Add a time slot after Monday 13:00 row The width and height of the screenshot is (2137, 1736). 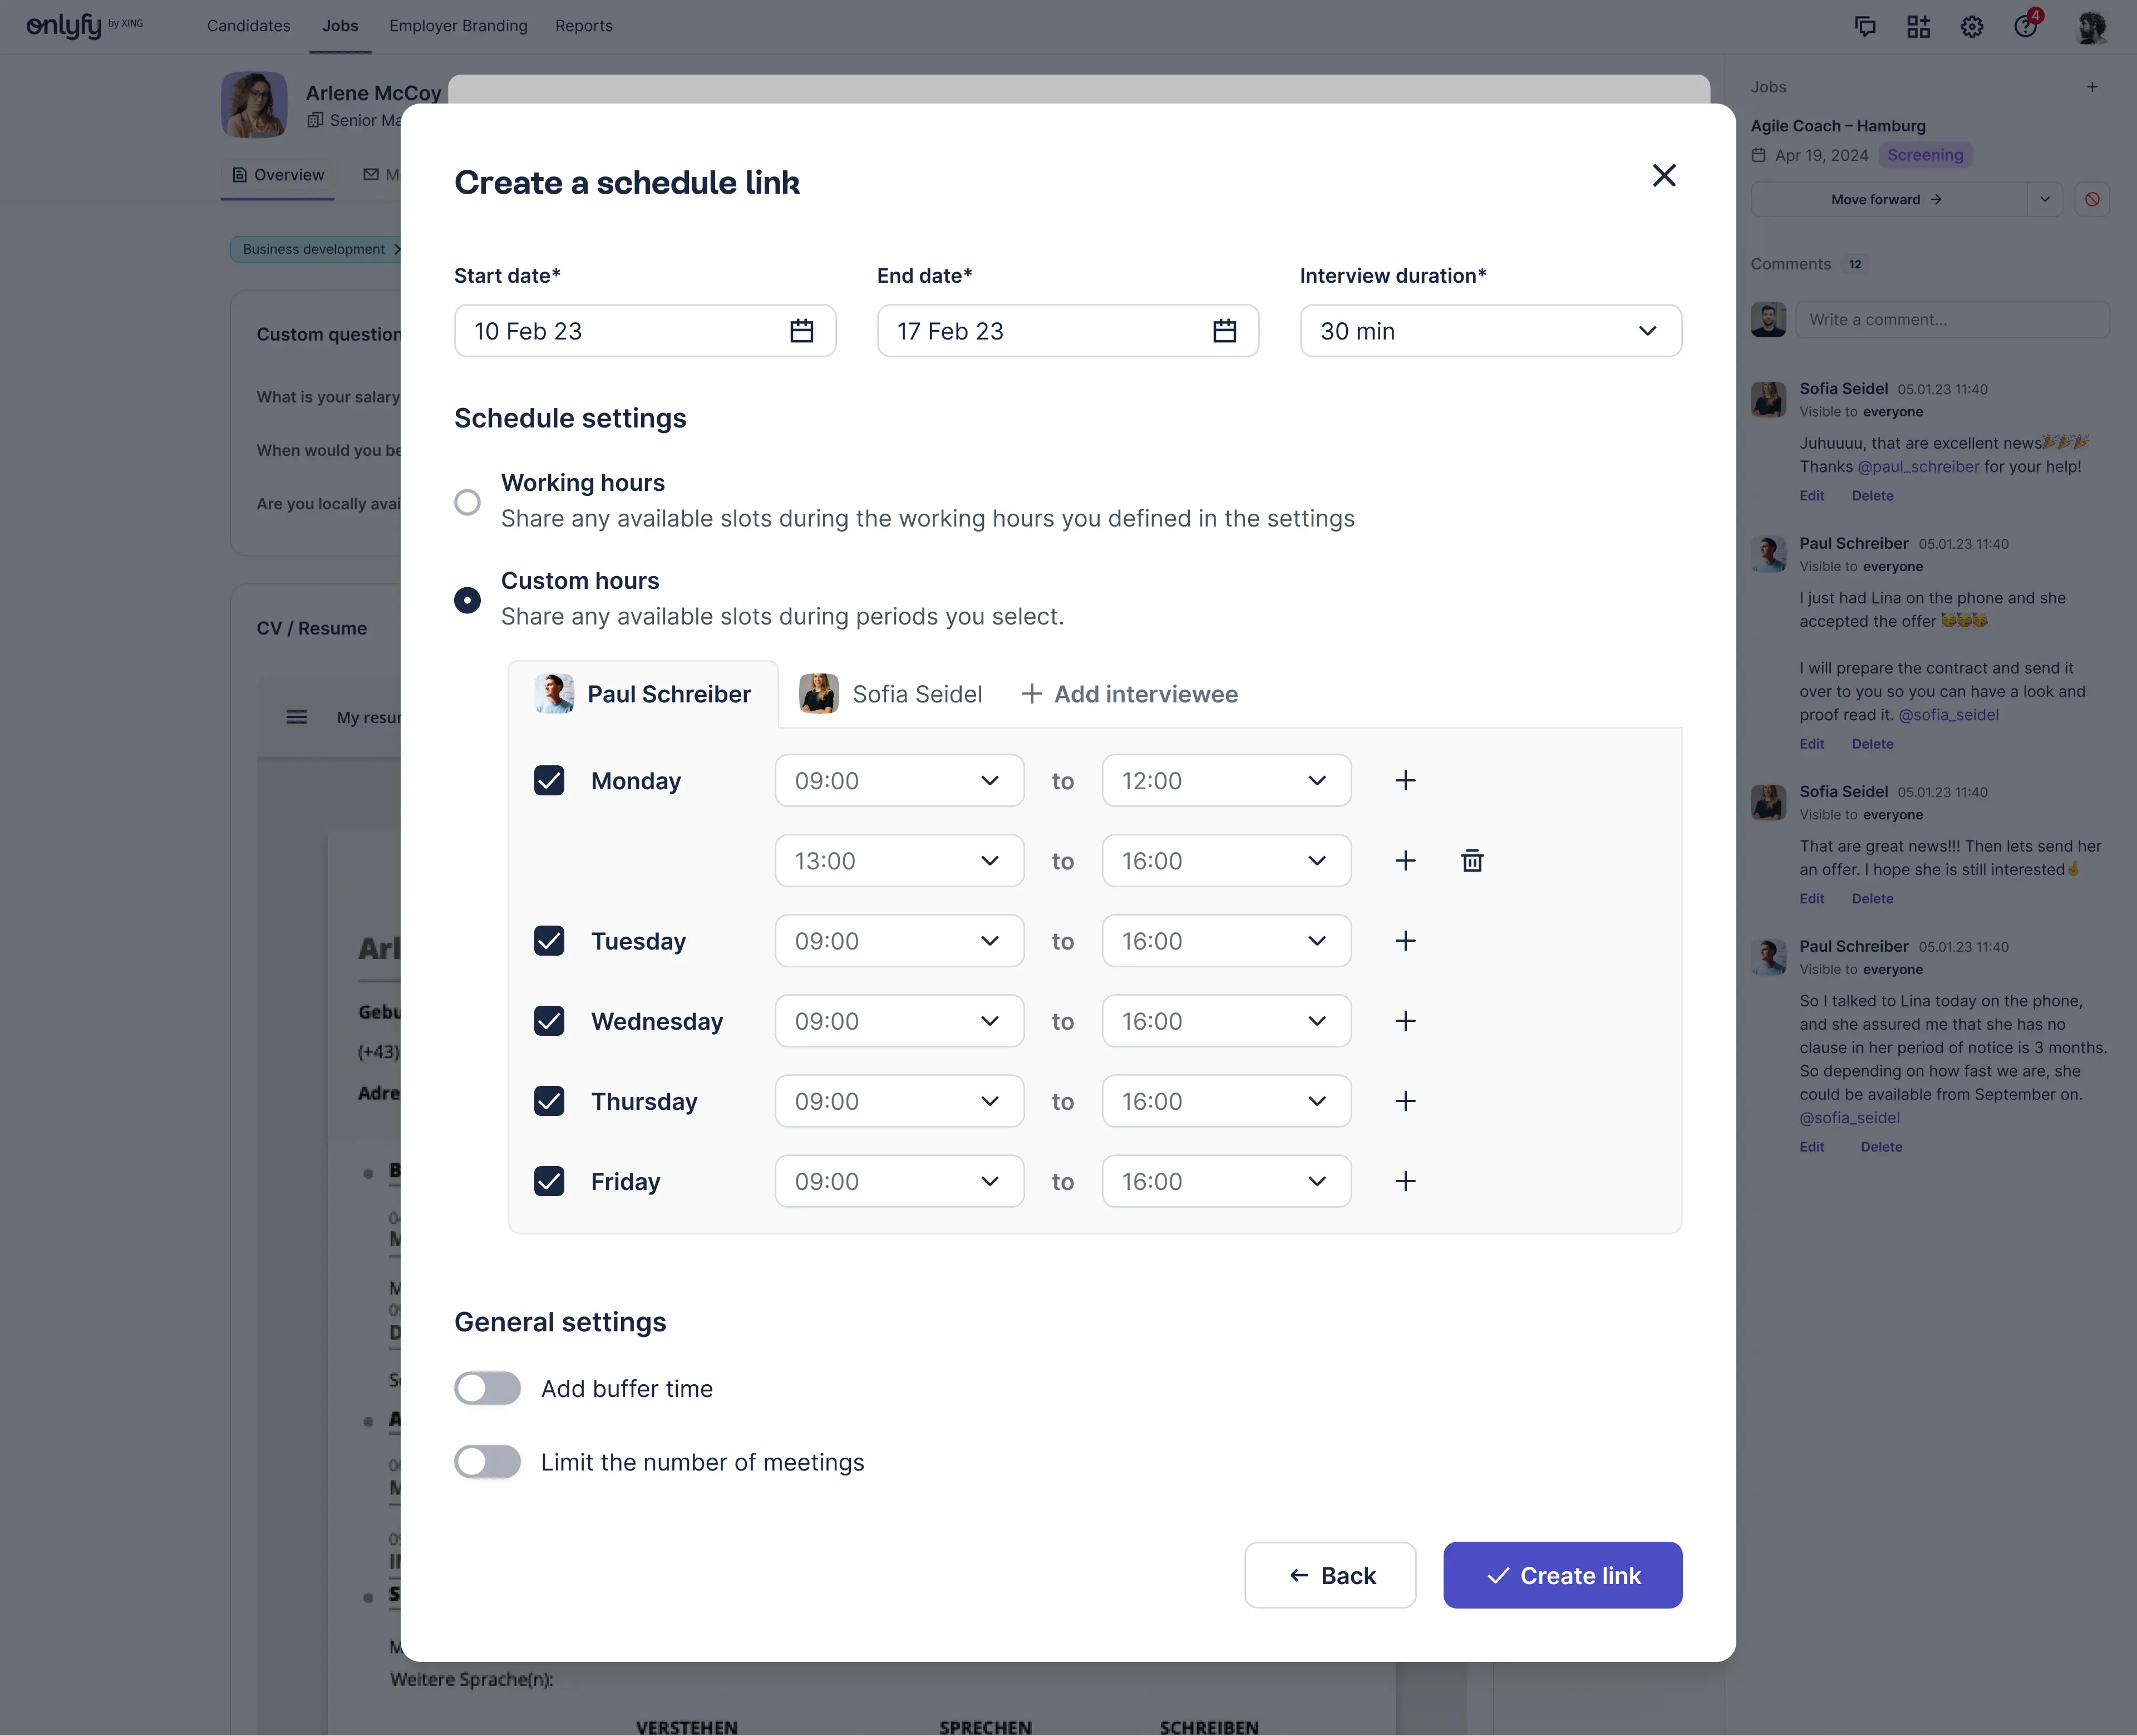[x=1405, y=861]
